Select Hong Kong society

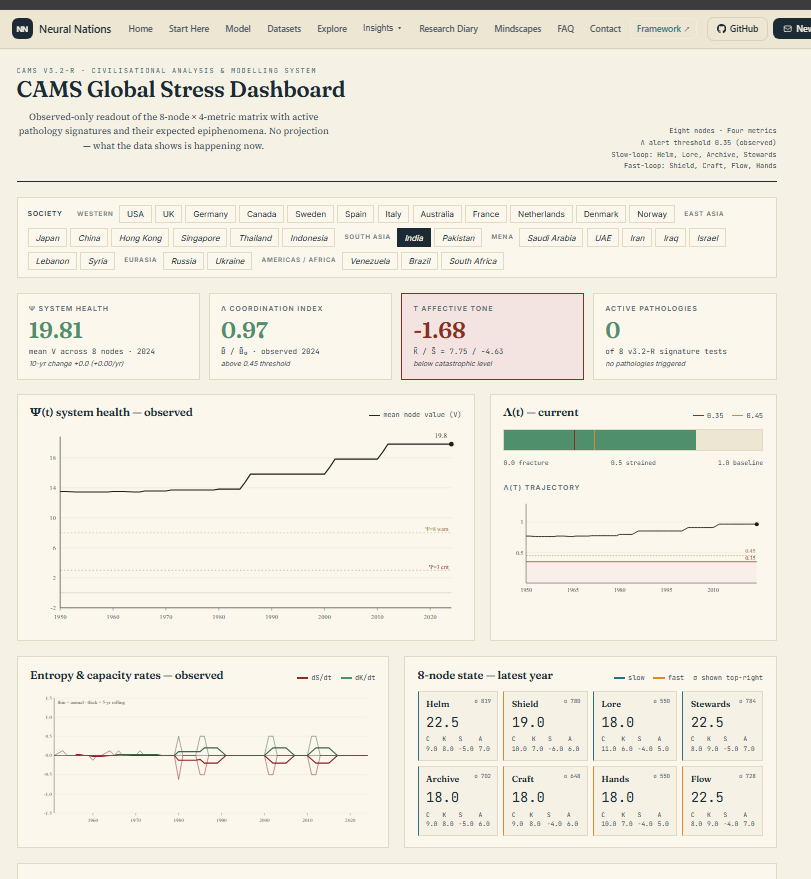coord(140,238)
